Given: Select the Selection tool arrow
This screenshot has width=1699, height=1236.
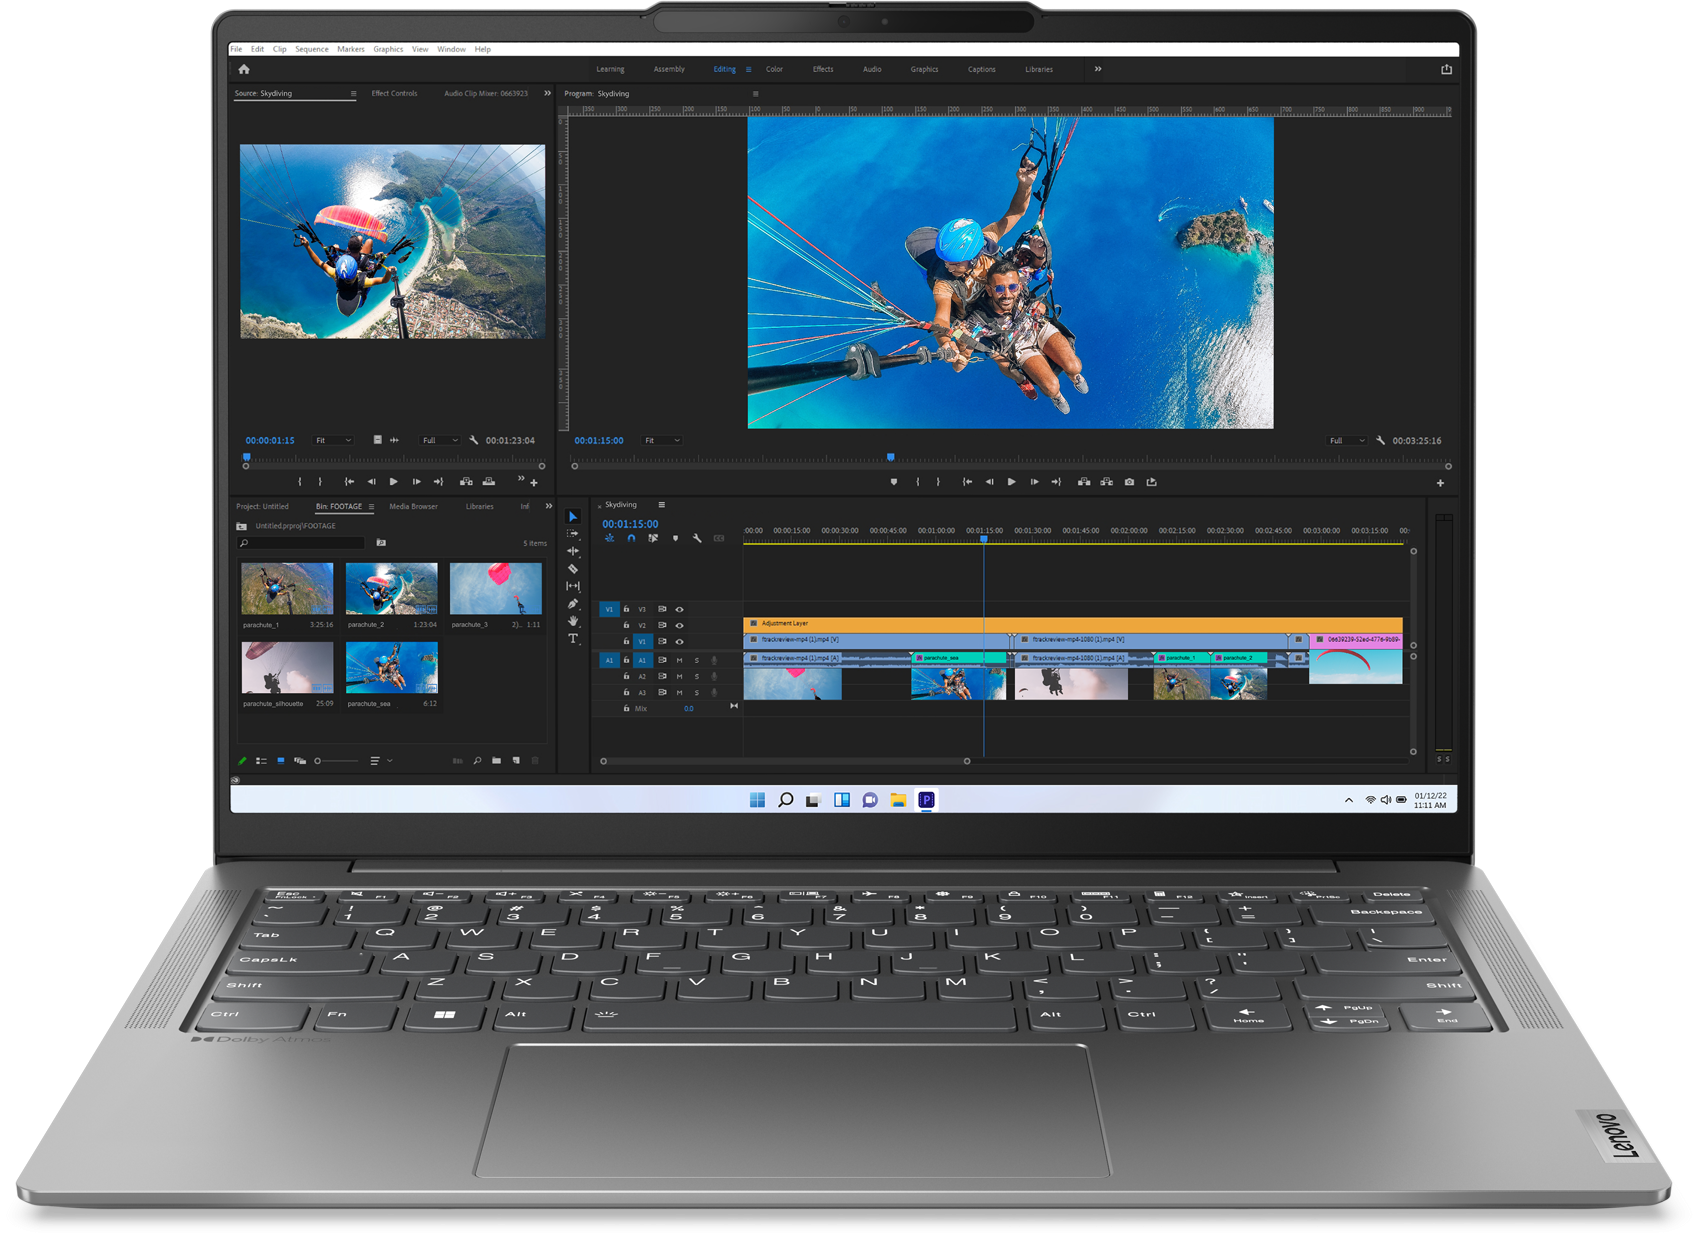Looking at the screenshot, I should coord(573,516).
